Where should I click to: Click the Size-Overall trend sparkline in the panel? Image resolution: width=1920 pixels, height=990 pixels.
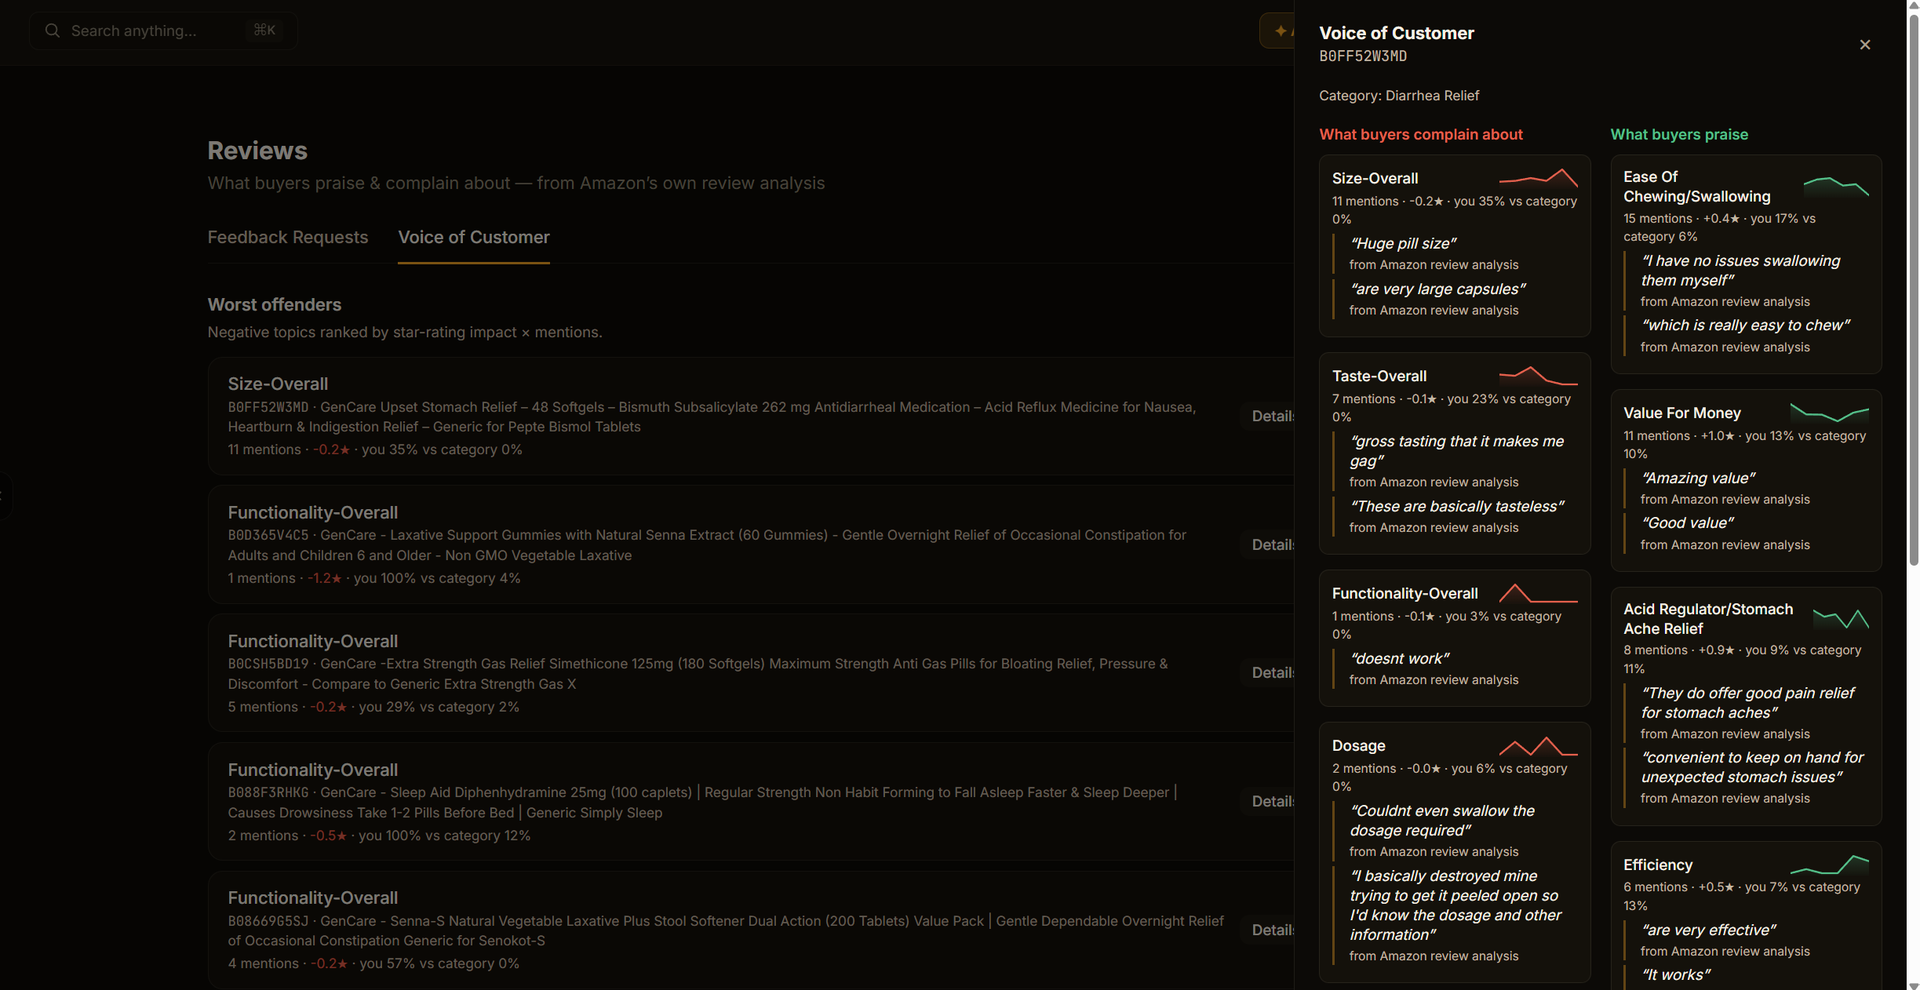coord(1538,178)
